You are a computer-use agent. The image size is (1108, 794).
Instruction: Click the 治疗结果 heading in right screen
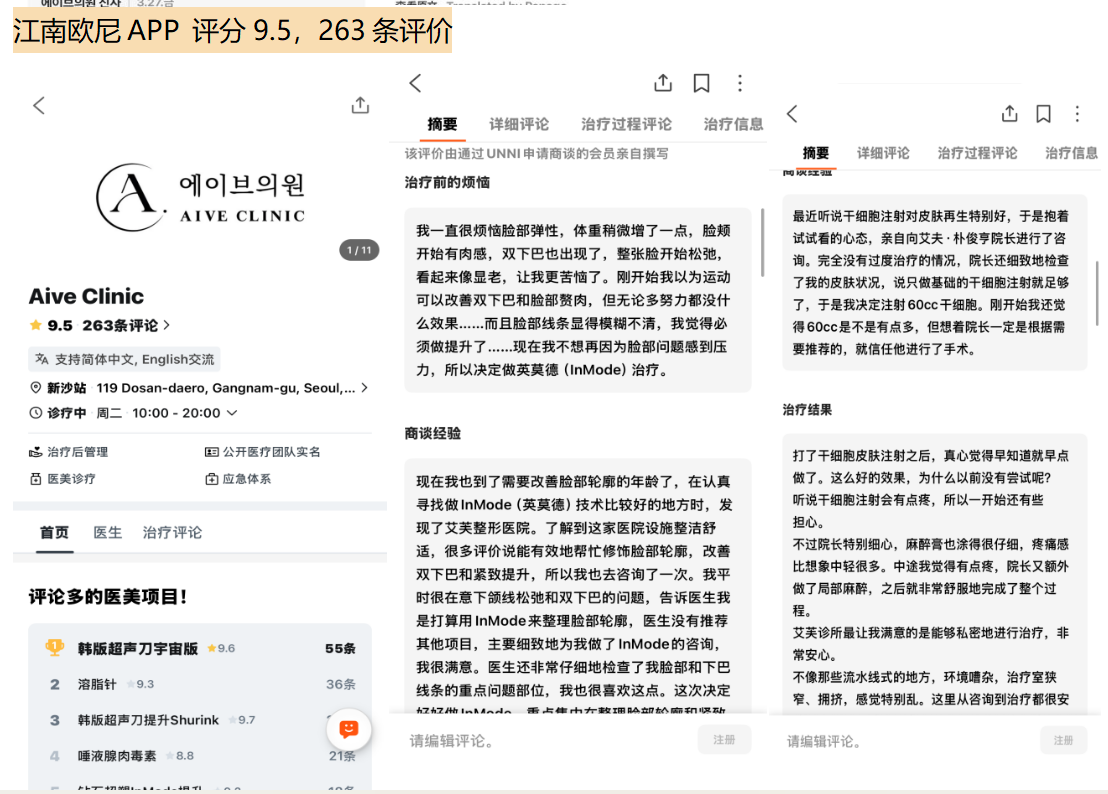pyautogui.click(x=807, y=410)
